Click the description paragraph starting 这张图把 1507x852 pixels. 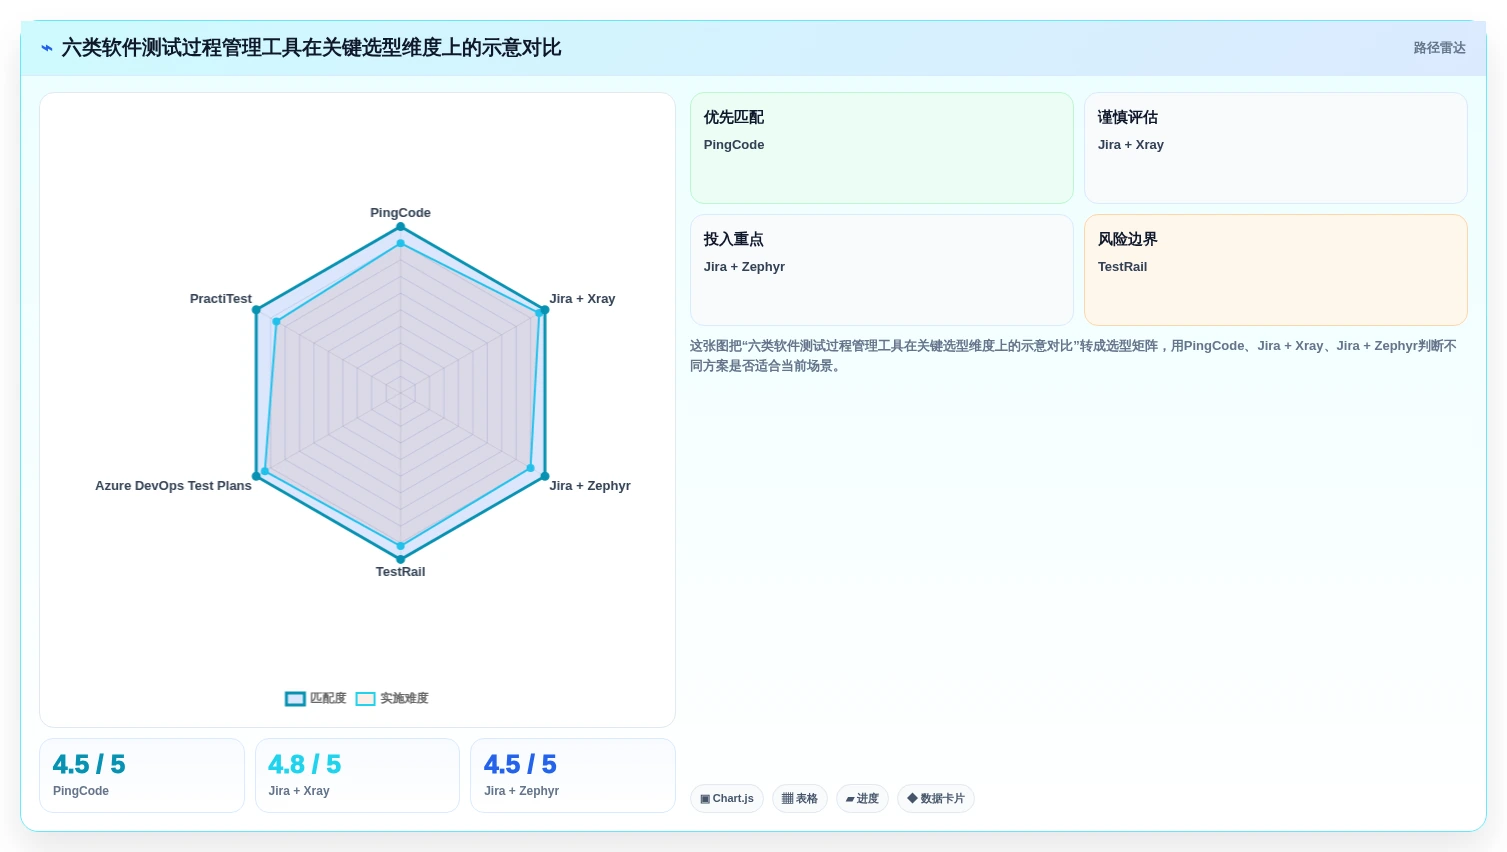point(1073,356)
